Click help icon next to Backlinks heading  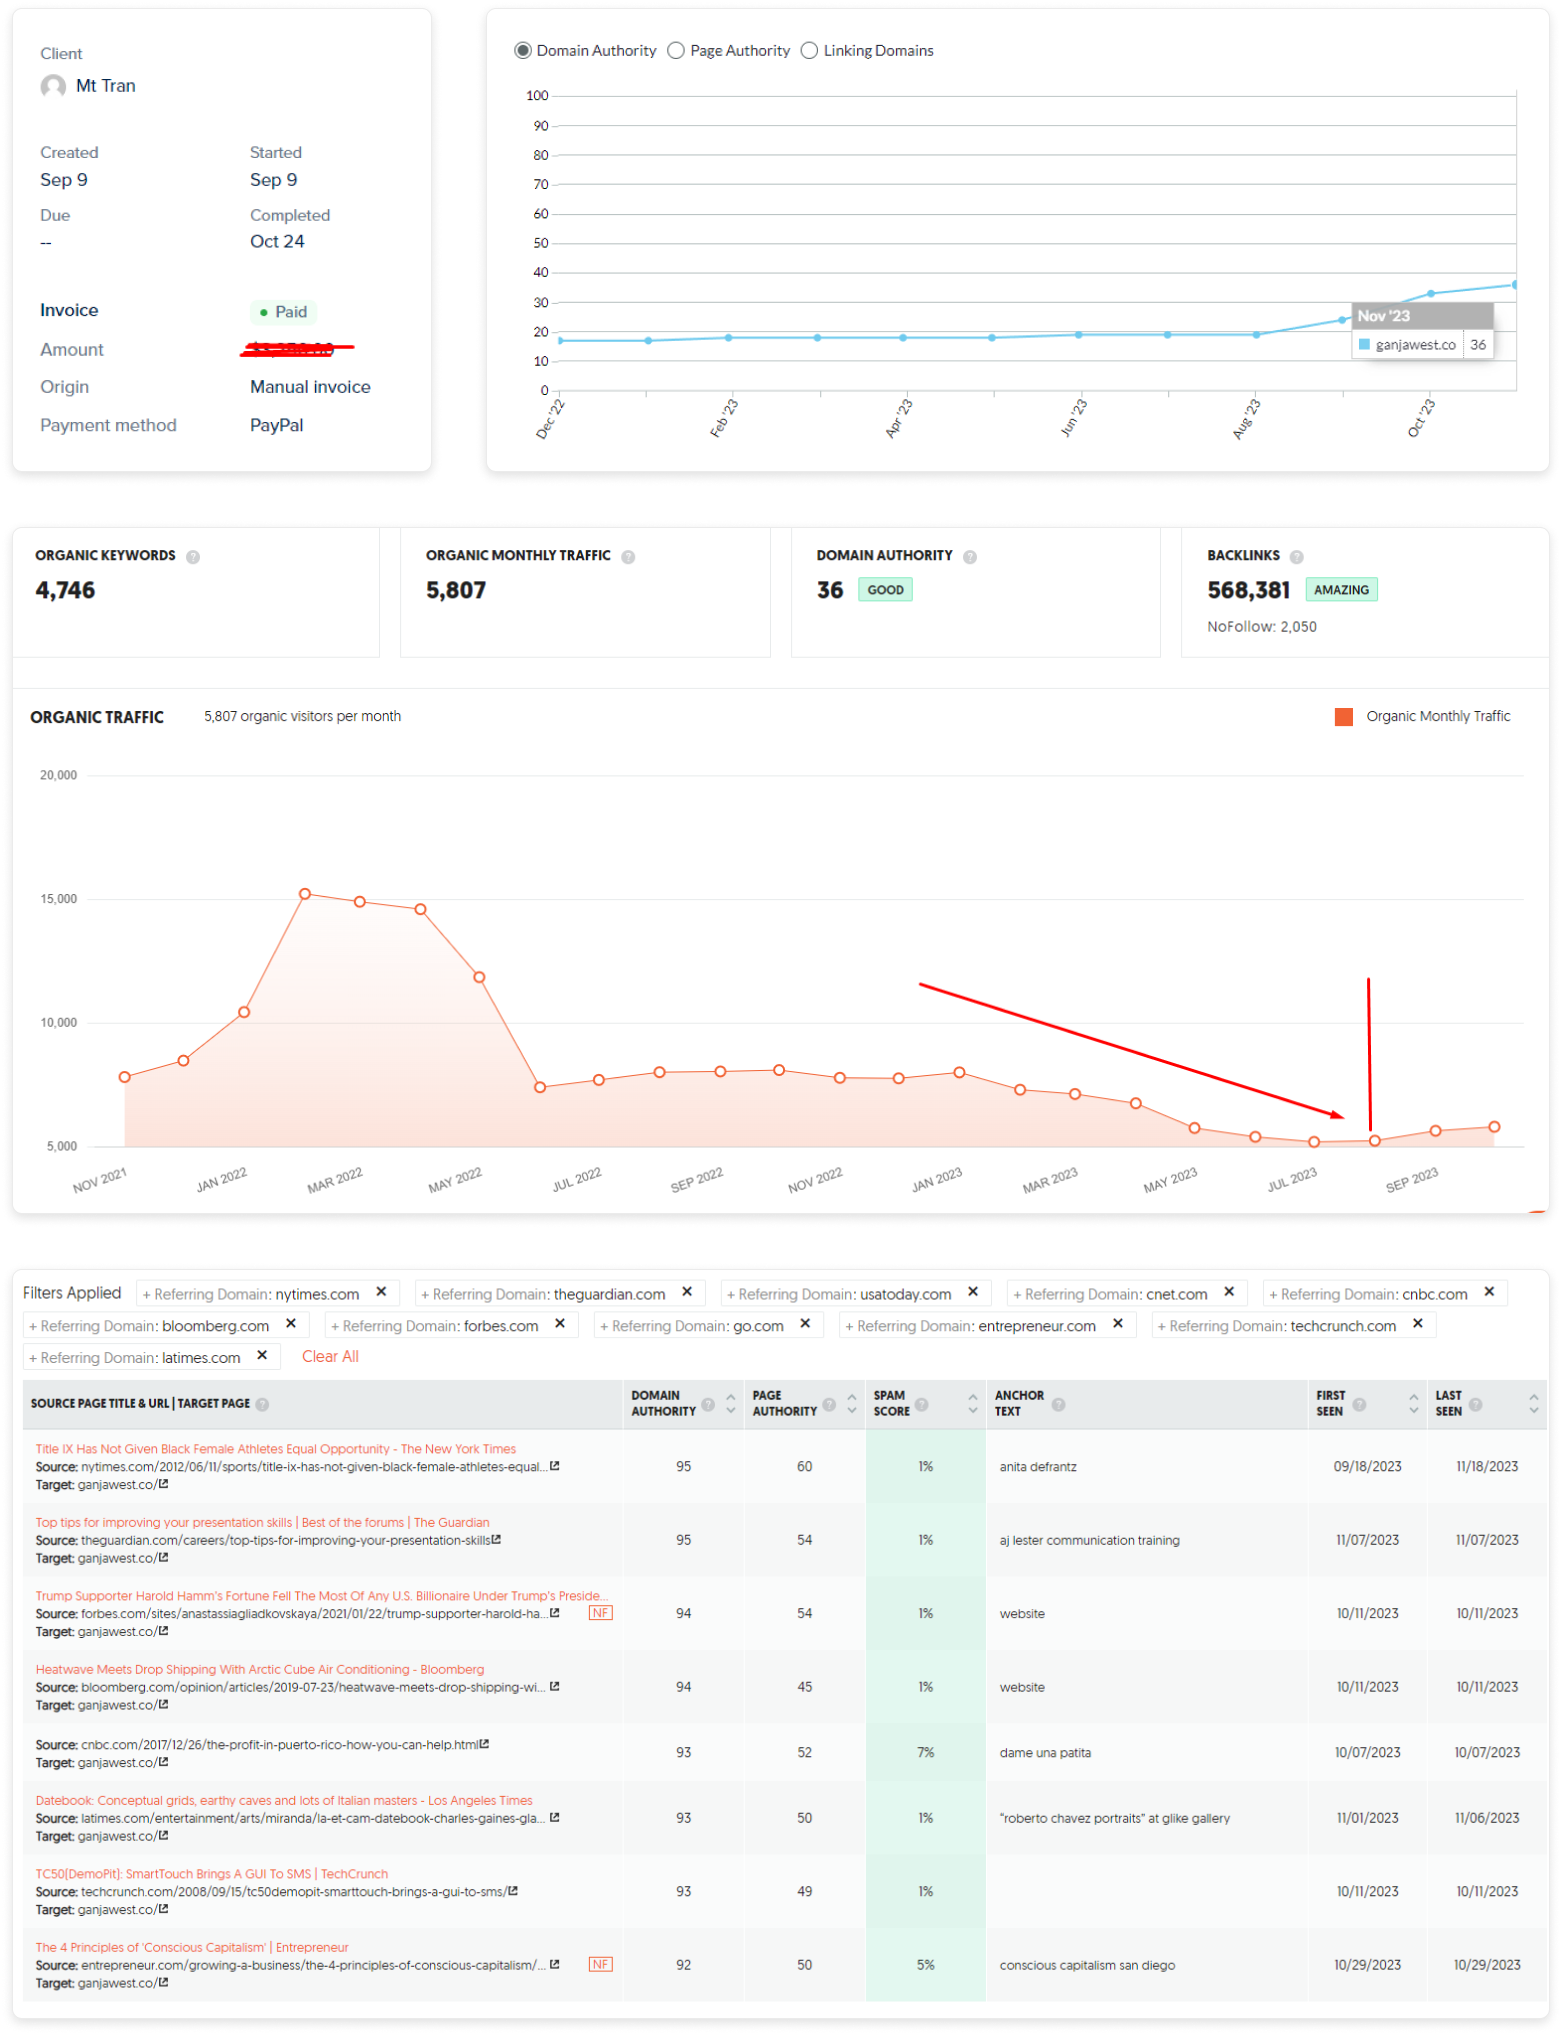tap(1296, 557)
